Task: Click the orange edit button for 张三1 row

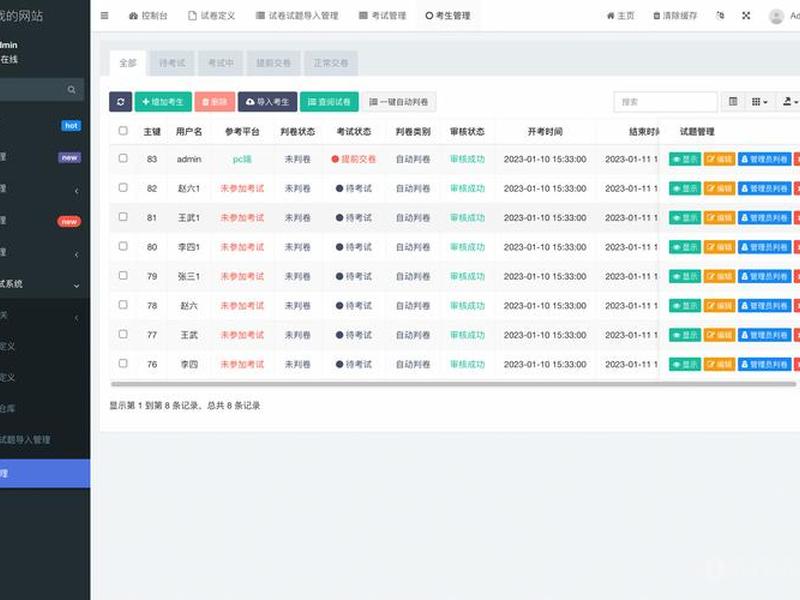Action: tap(719, 277)
